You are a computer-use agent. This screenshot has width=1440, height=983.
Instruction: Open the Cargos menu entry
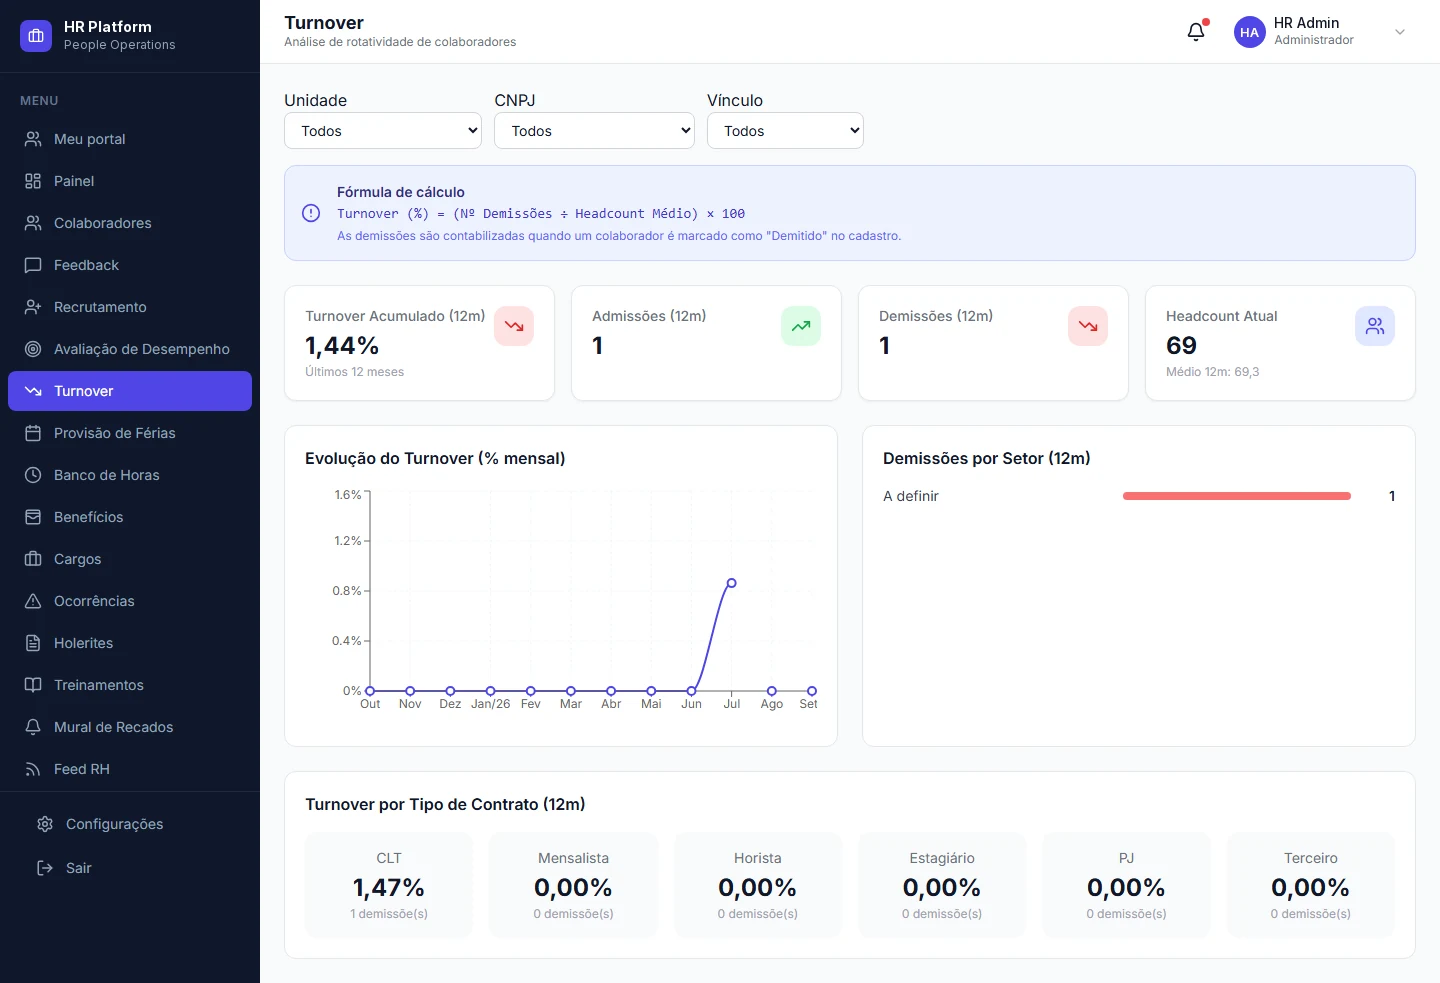click(130, 559)
